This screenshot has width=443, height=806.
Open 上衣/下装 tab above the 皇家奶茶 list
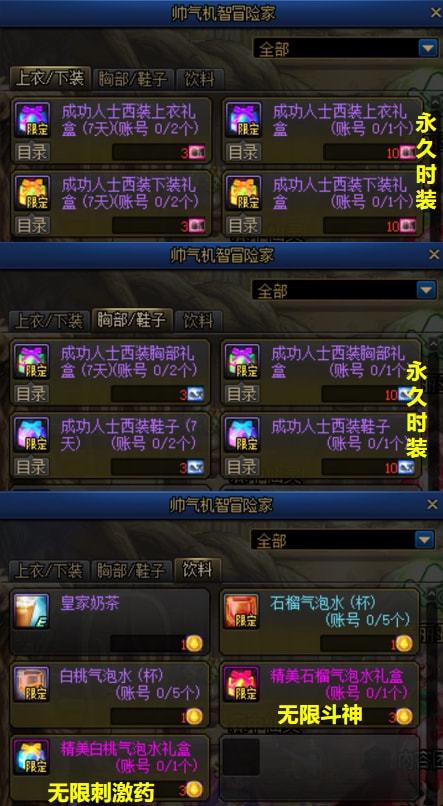pyautogui.click(x=49, y=570)
